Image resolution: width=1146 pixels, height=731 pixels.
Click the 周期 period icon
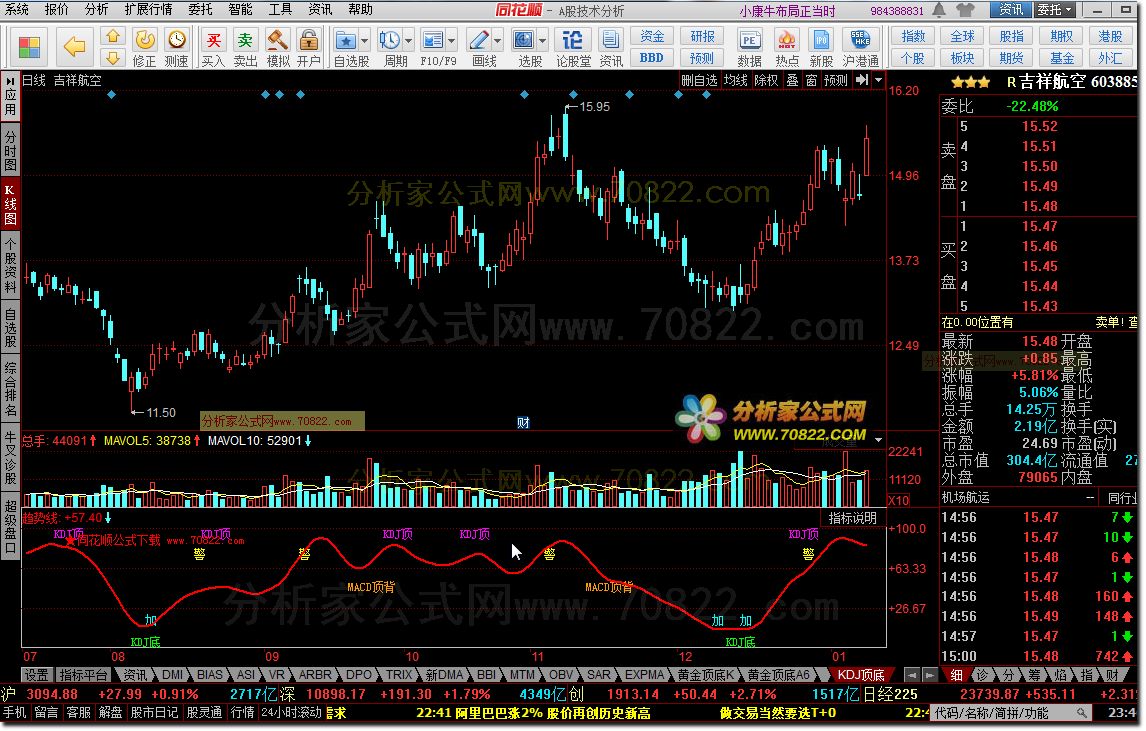(x=390, y=39)
